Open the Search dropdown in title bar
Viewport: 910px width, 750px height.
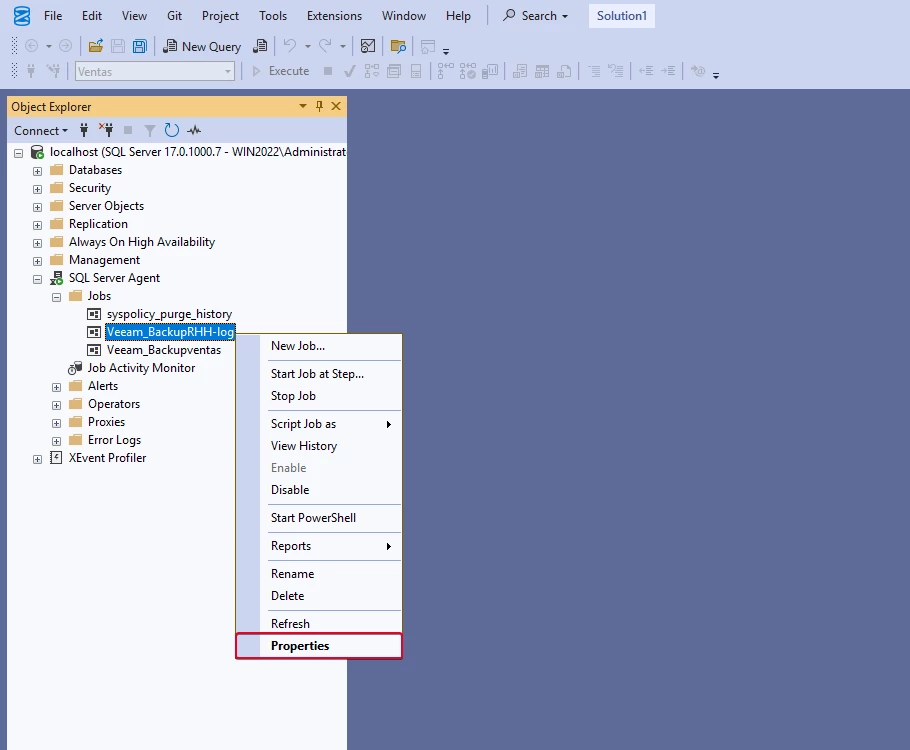click(535, 16)
